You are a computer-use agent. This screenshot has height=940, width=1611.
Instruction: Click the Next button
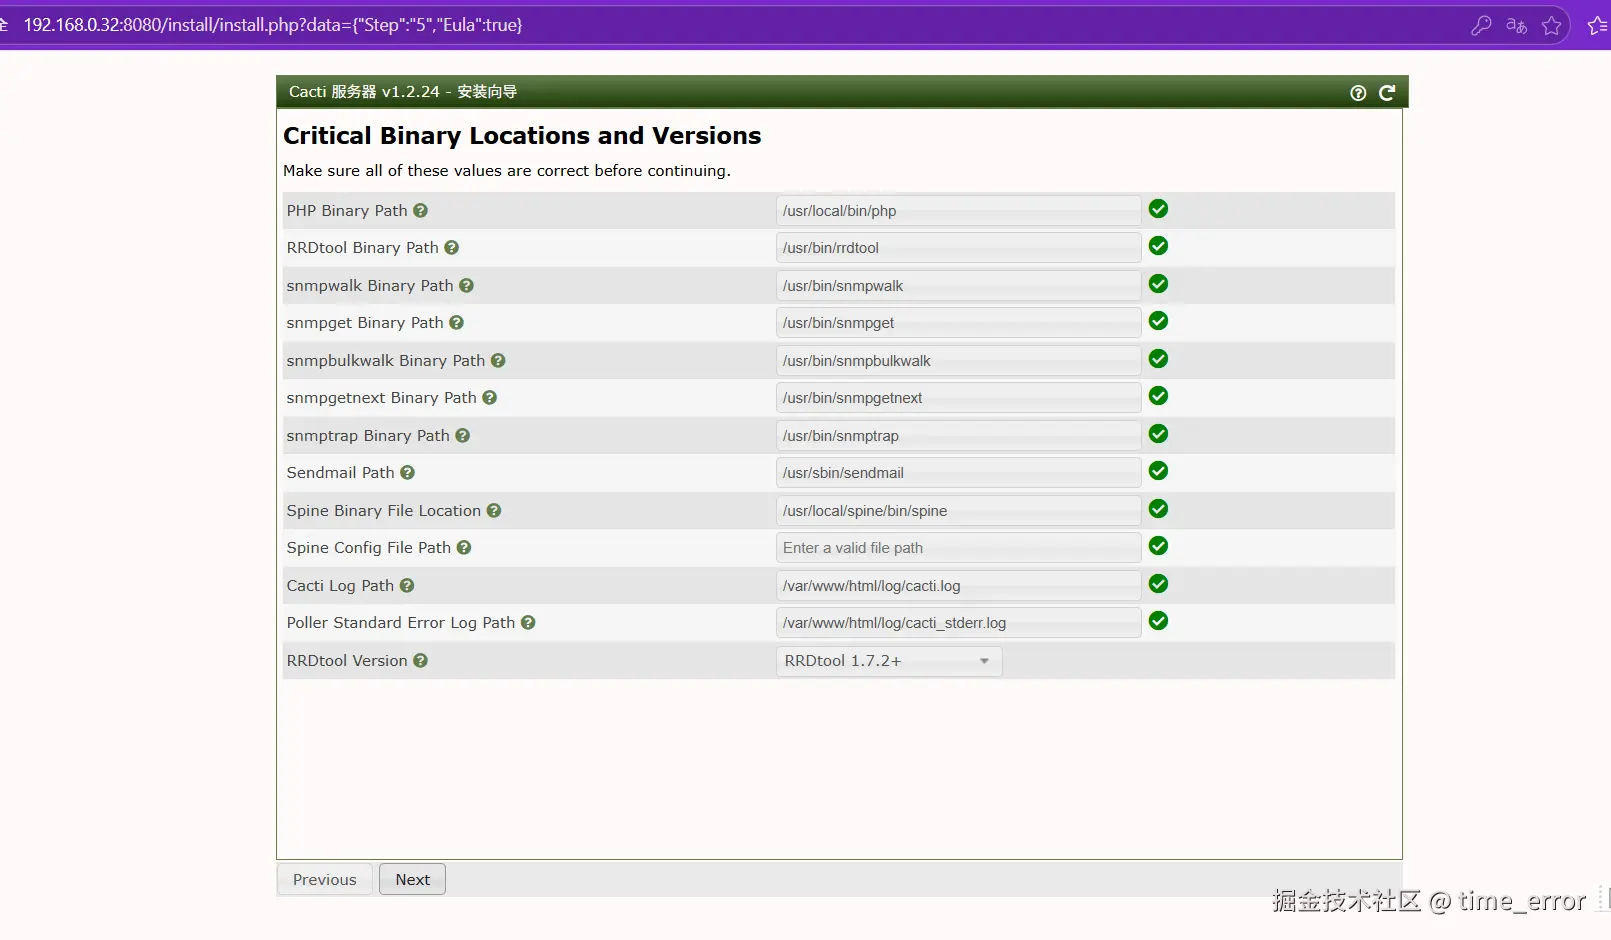point(412,880)
